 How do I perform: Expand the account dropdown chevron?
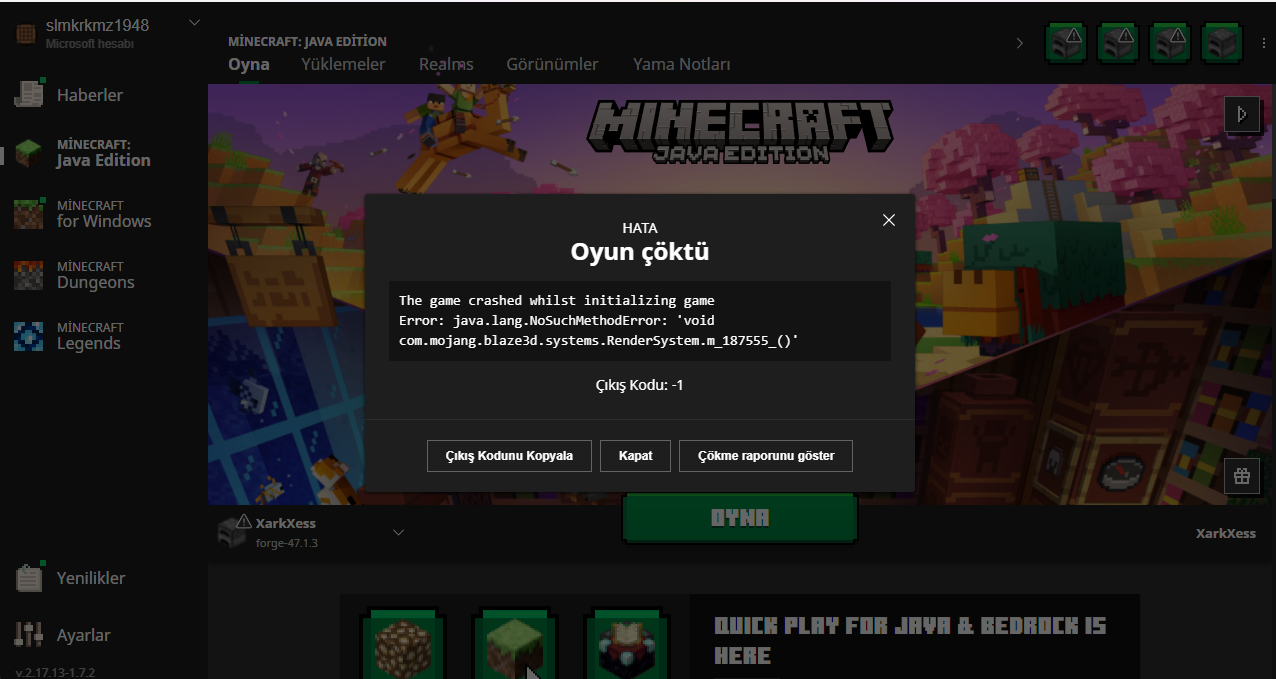[x=194, y=23]
